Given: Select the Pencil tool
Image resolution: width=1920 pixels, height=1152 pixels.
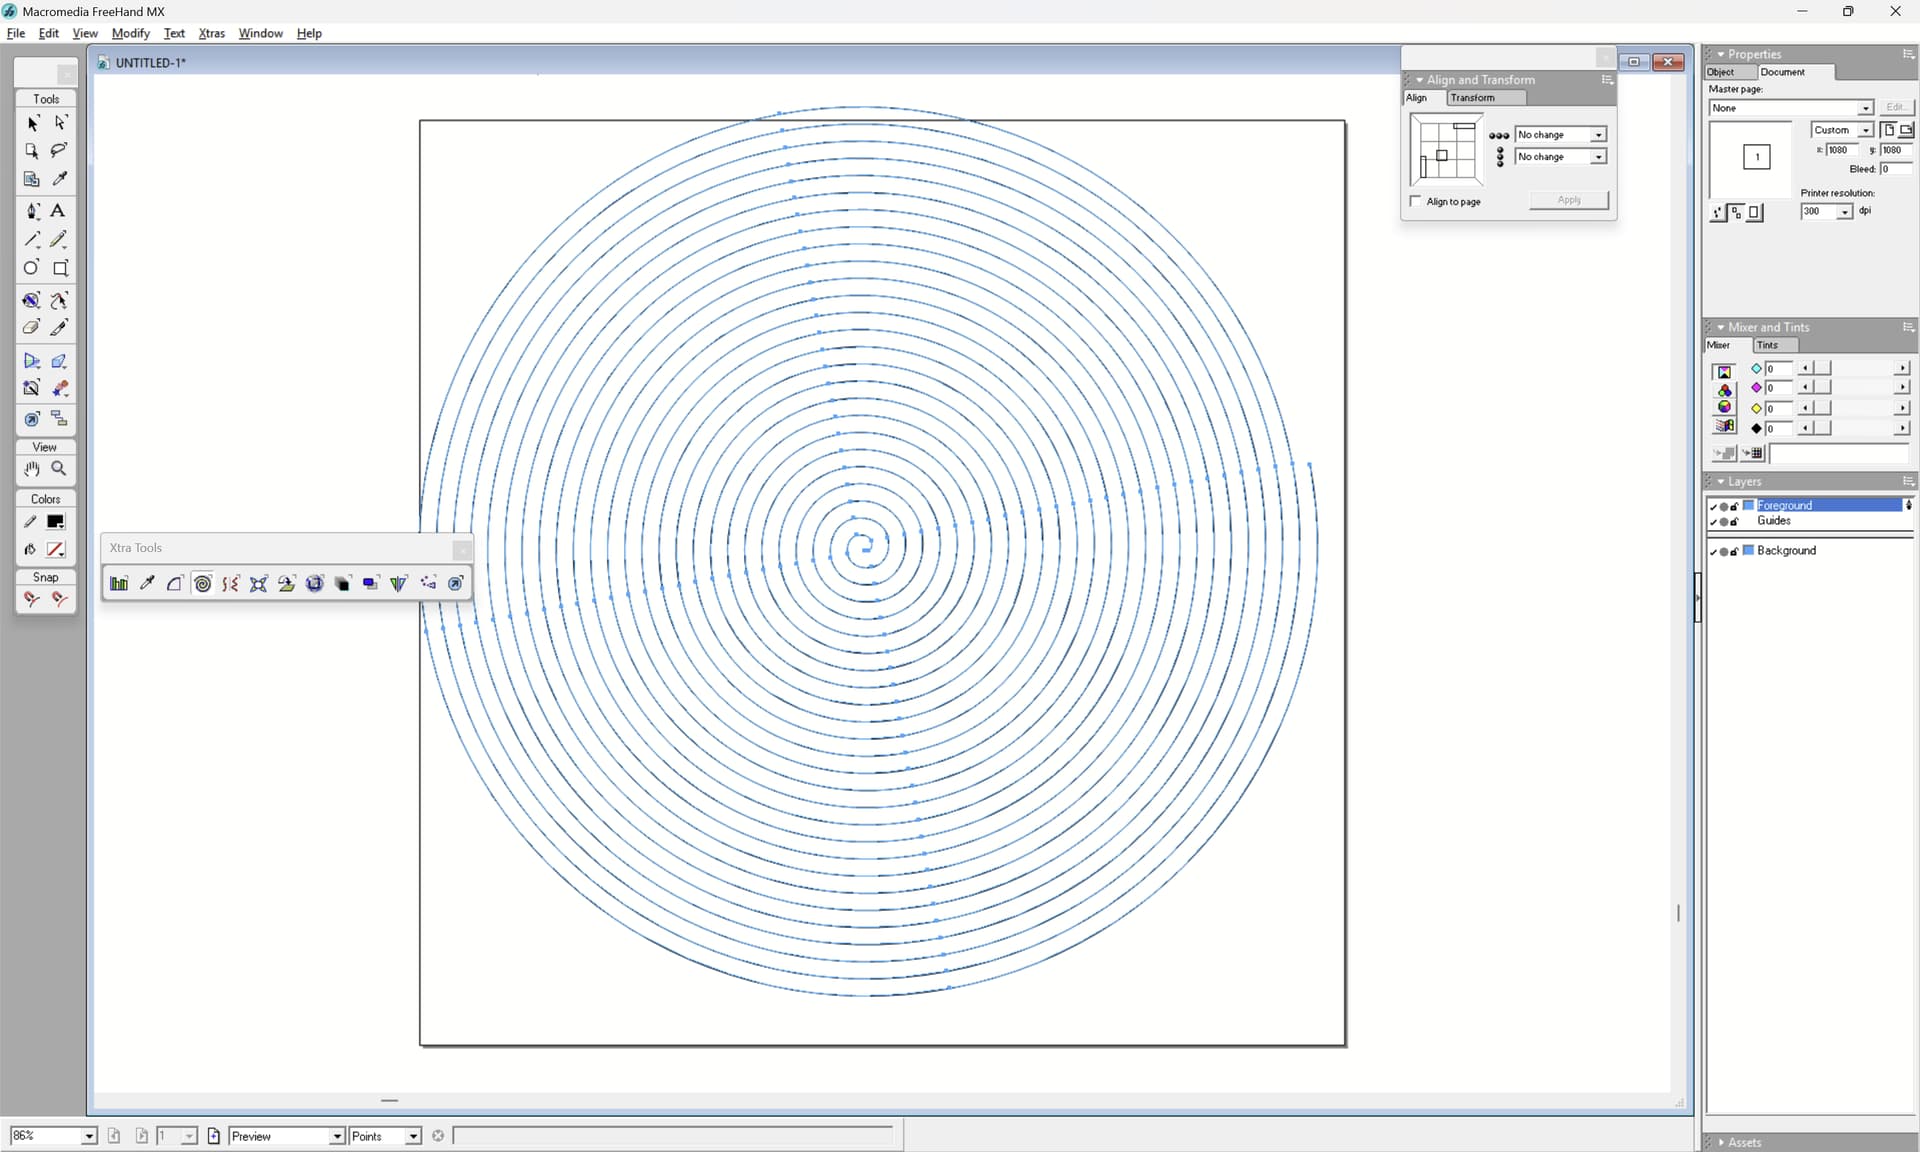Looking at the screenshot, I should pyautogui.click(x=60, y=240).
